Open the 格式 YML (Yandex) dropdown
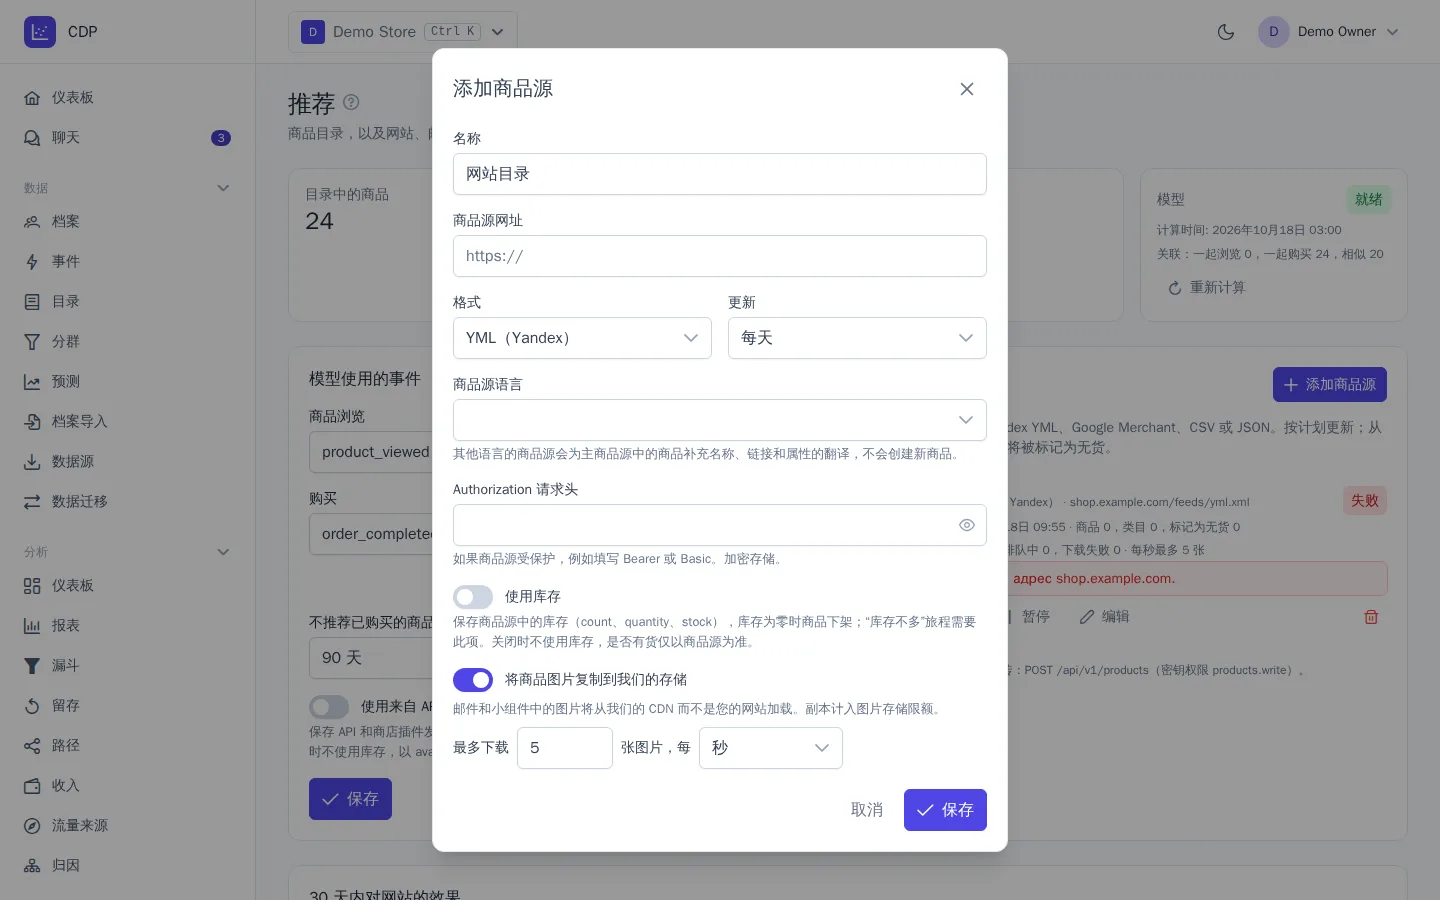 [582, 338]
